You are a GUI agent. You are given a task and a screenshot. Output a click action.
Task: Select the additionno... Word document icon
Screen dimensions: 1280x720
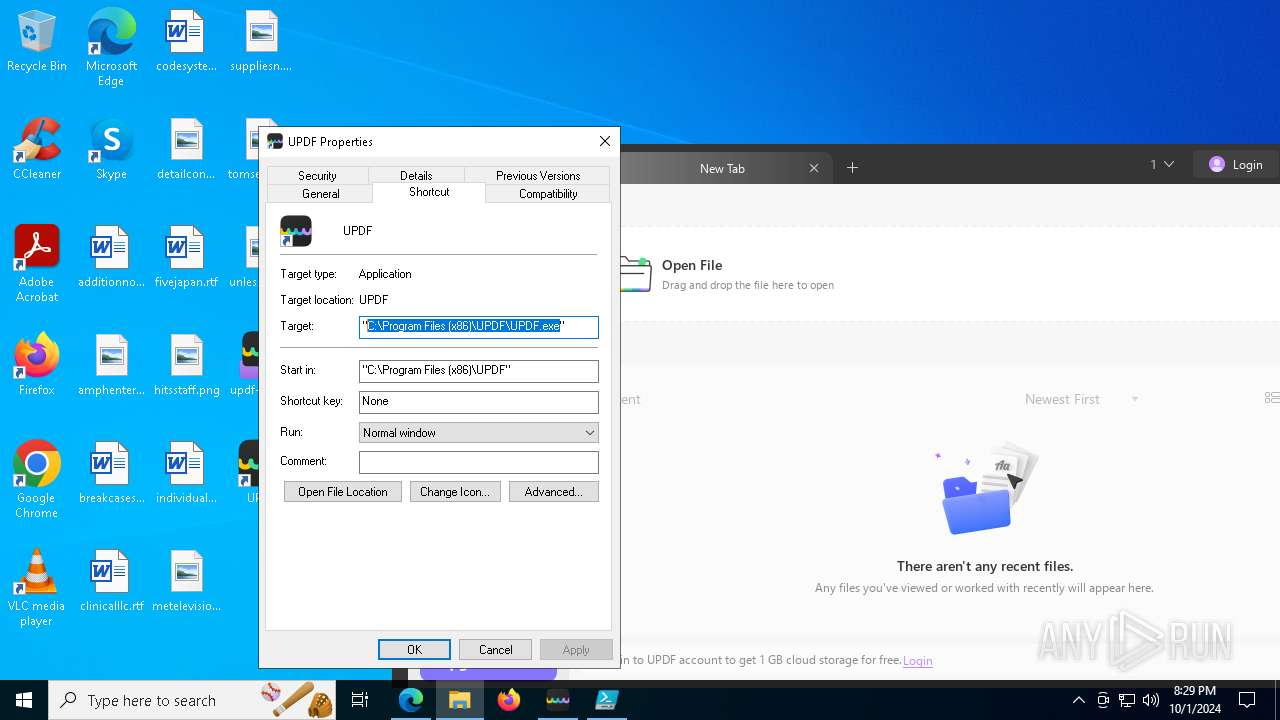point(111,258)
